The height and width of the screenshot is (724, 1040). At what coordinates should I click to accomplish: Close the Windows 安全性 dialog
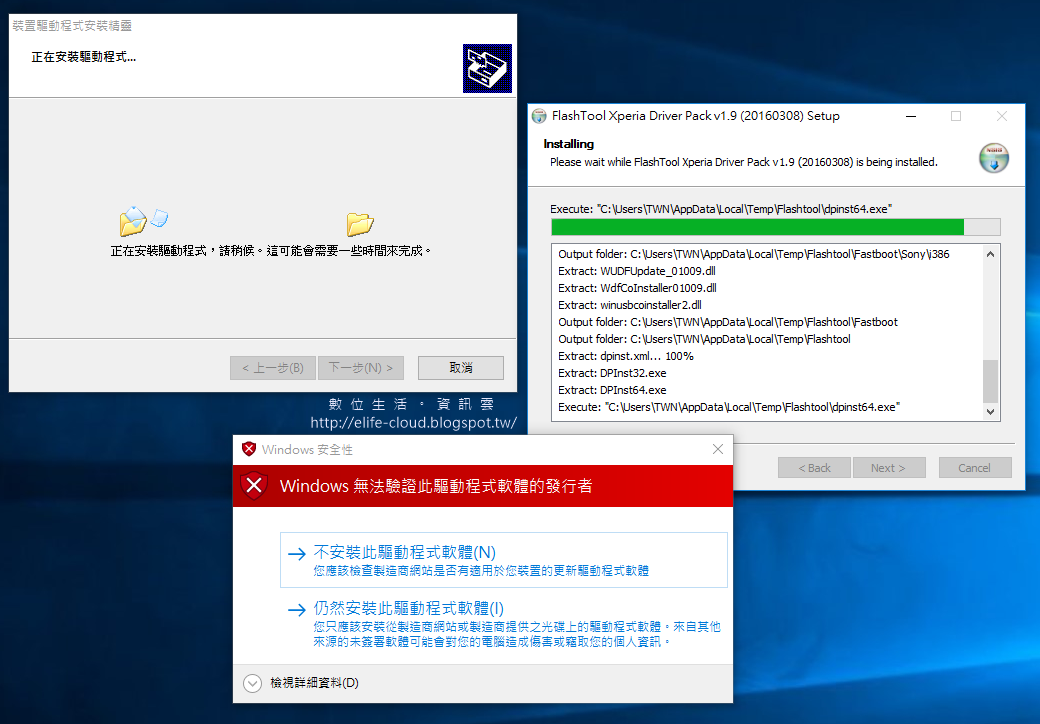(x=718, y=449)
